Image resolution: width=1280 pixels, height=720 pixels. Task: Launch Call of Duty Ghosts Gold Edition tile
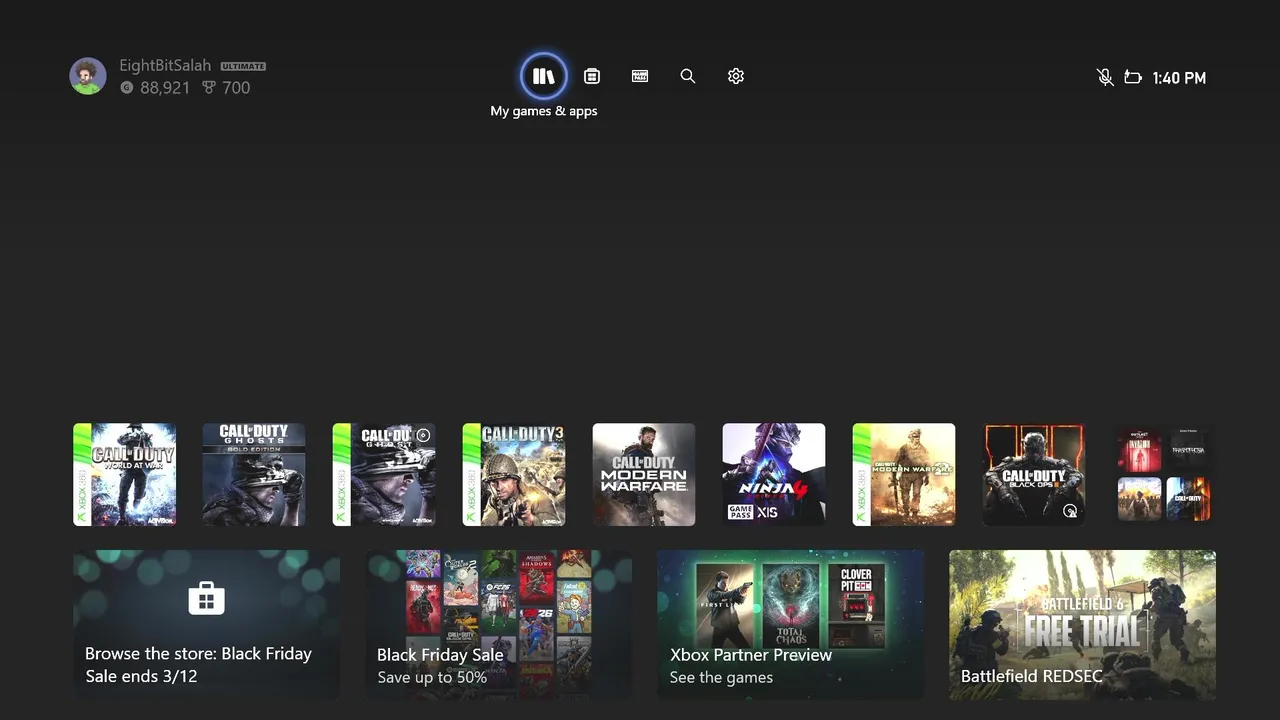click(254, 474)
